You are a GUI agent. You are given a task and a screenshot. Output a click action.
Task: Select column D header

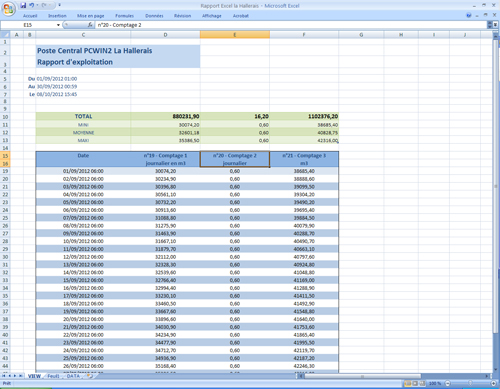(x=165, y=35)
